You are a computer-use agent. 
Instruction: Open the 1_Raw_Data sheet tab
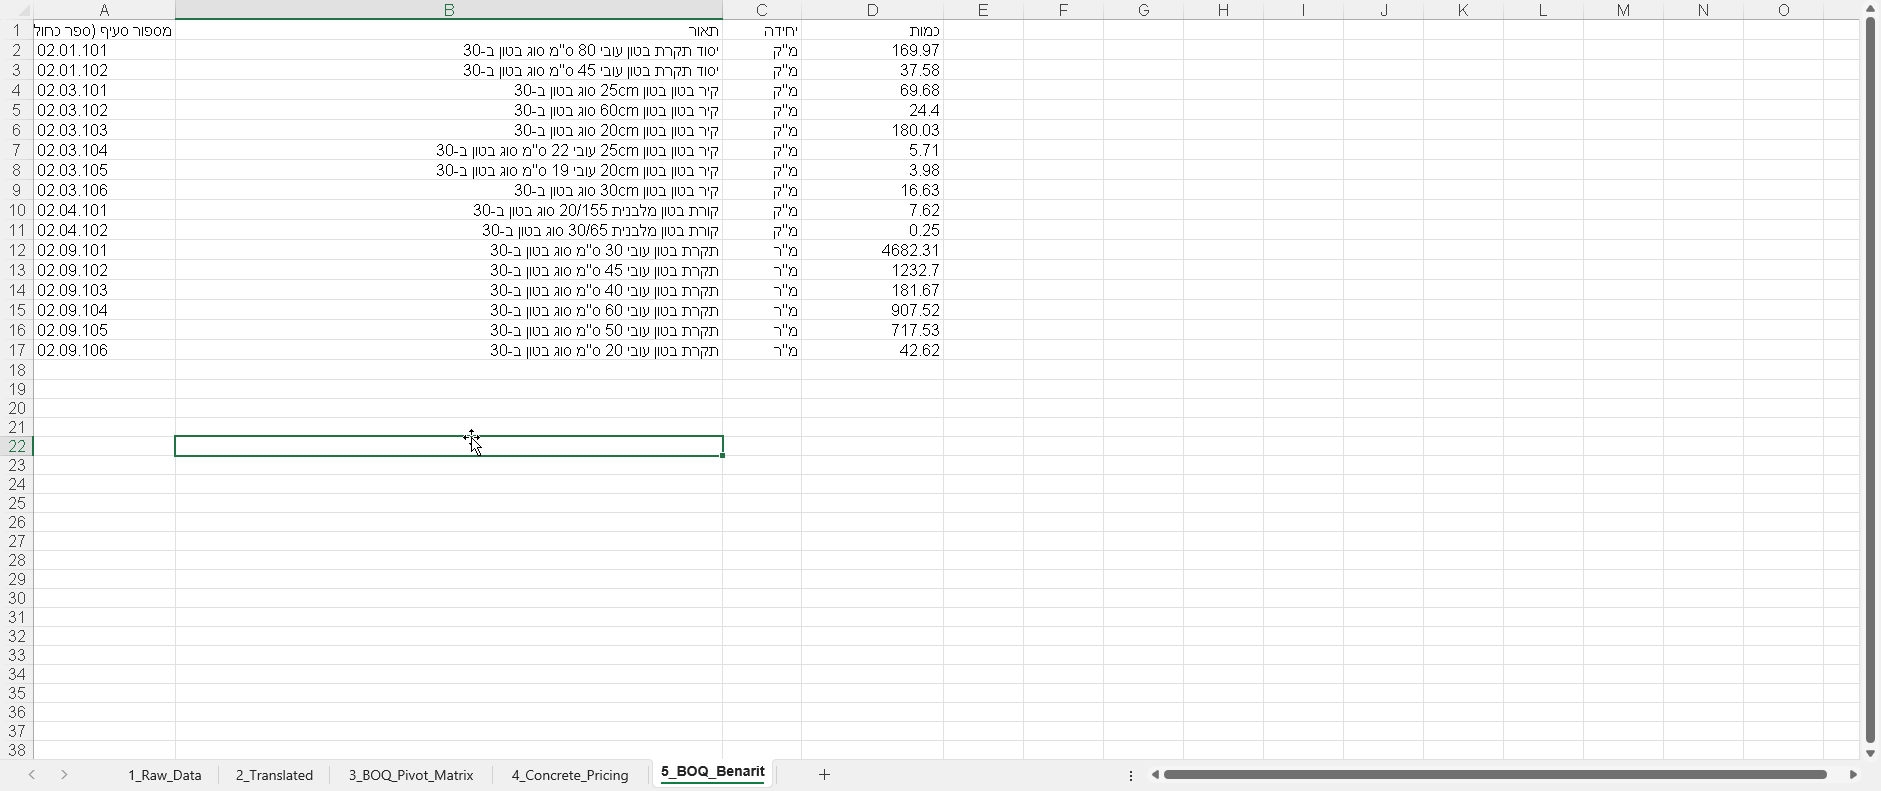coord(164,775)
